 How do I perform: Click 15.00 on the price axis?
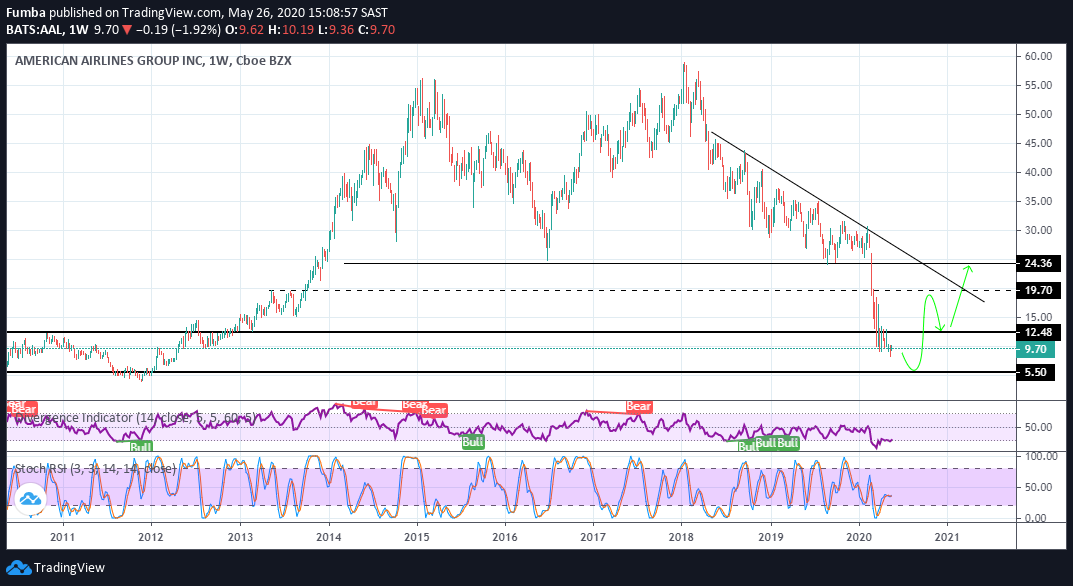(1039, 317)
